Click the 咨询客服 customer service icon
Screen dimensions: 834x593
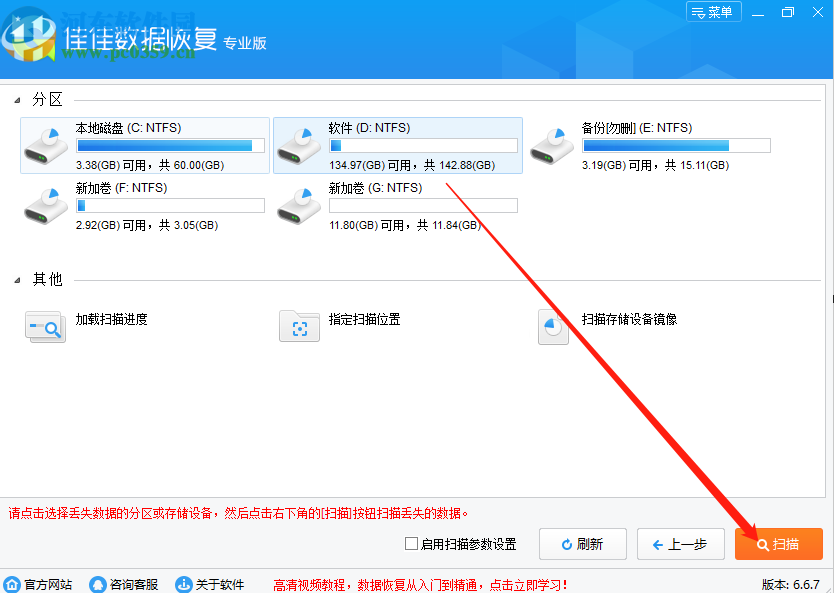click(97, 583)
